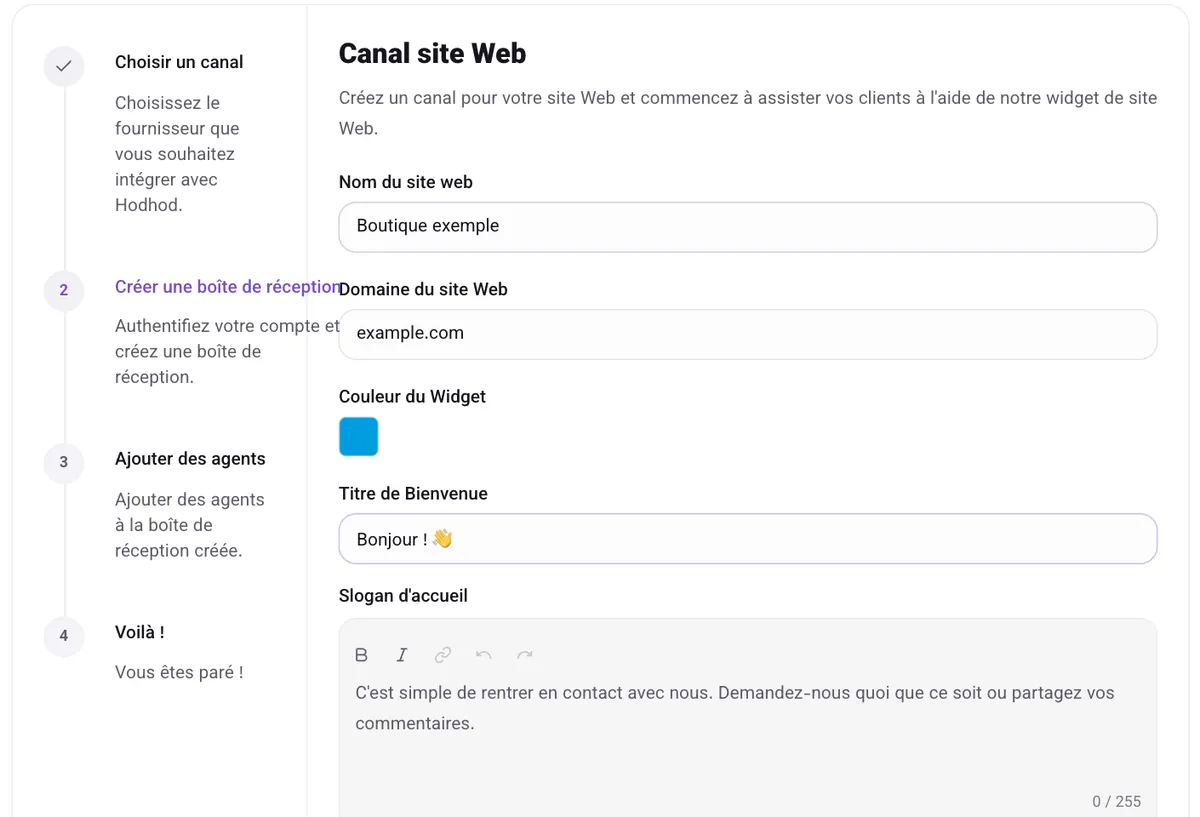Select step 3 circle indicator
Image resolution: width=1200 pixels, height=817 pixels.
64,463
